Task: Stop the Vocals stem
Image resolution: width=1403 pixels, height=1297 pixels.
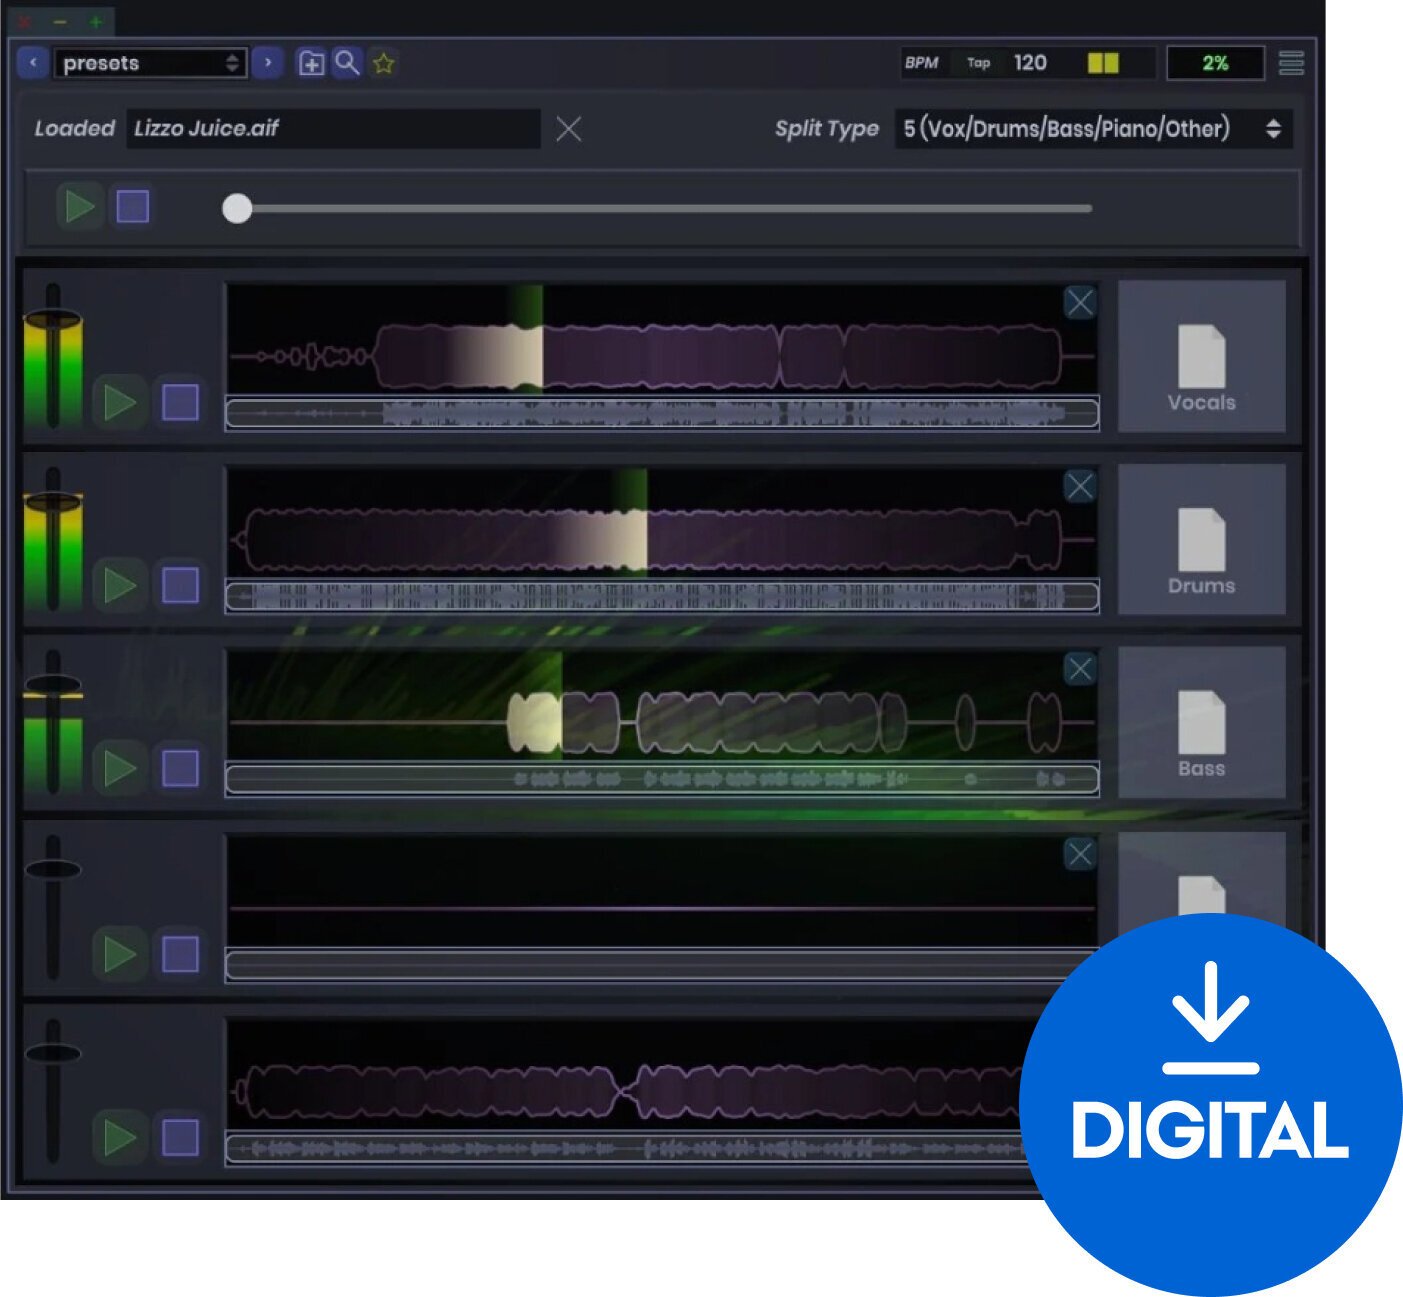Action: [x=180, y=402]
